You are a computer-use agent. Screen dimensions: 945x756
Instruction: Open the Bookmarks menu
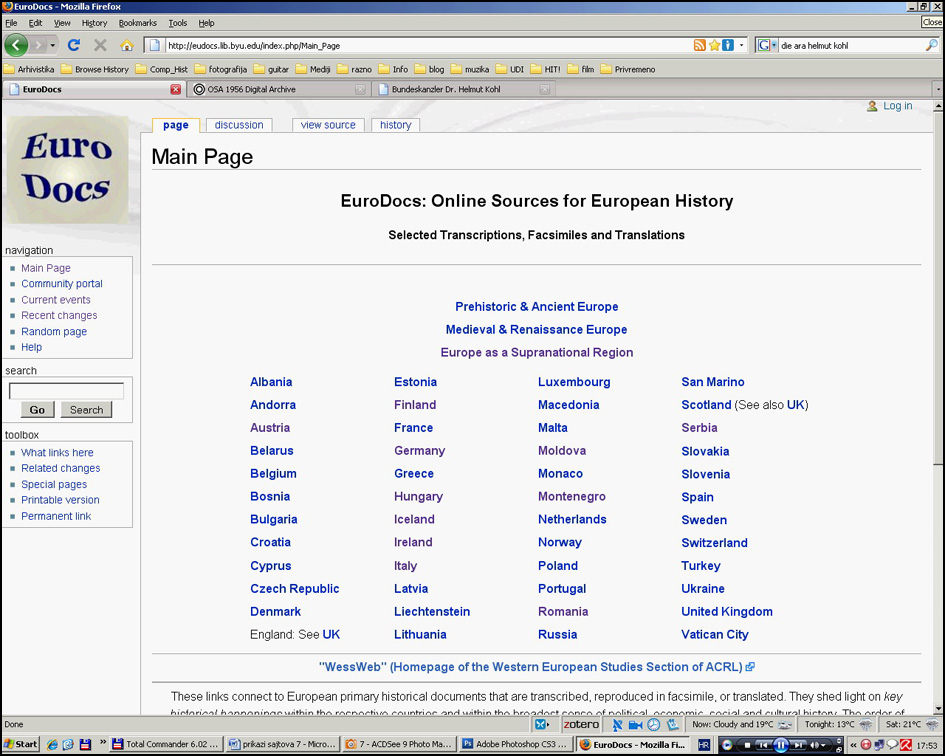click(x=137, y=23)
